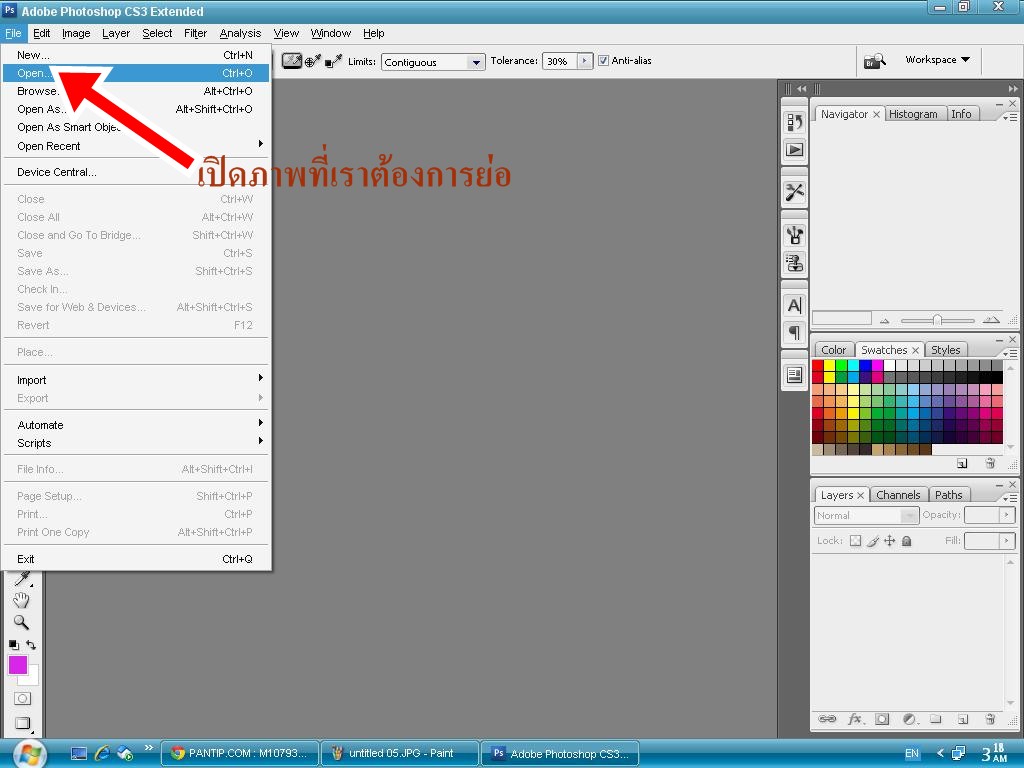Pick the pure red swatch in Swatches
The height and width of the screenshot is (768, 1024).
click(x=818, y=366)
